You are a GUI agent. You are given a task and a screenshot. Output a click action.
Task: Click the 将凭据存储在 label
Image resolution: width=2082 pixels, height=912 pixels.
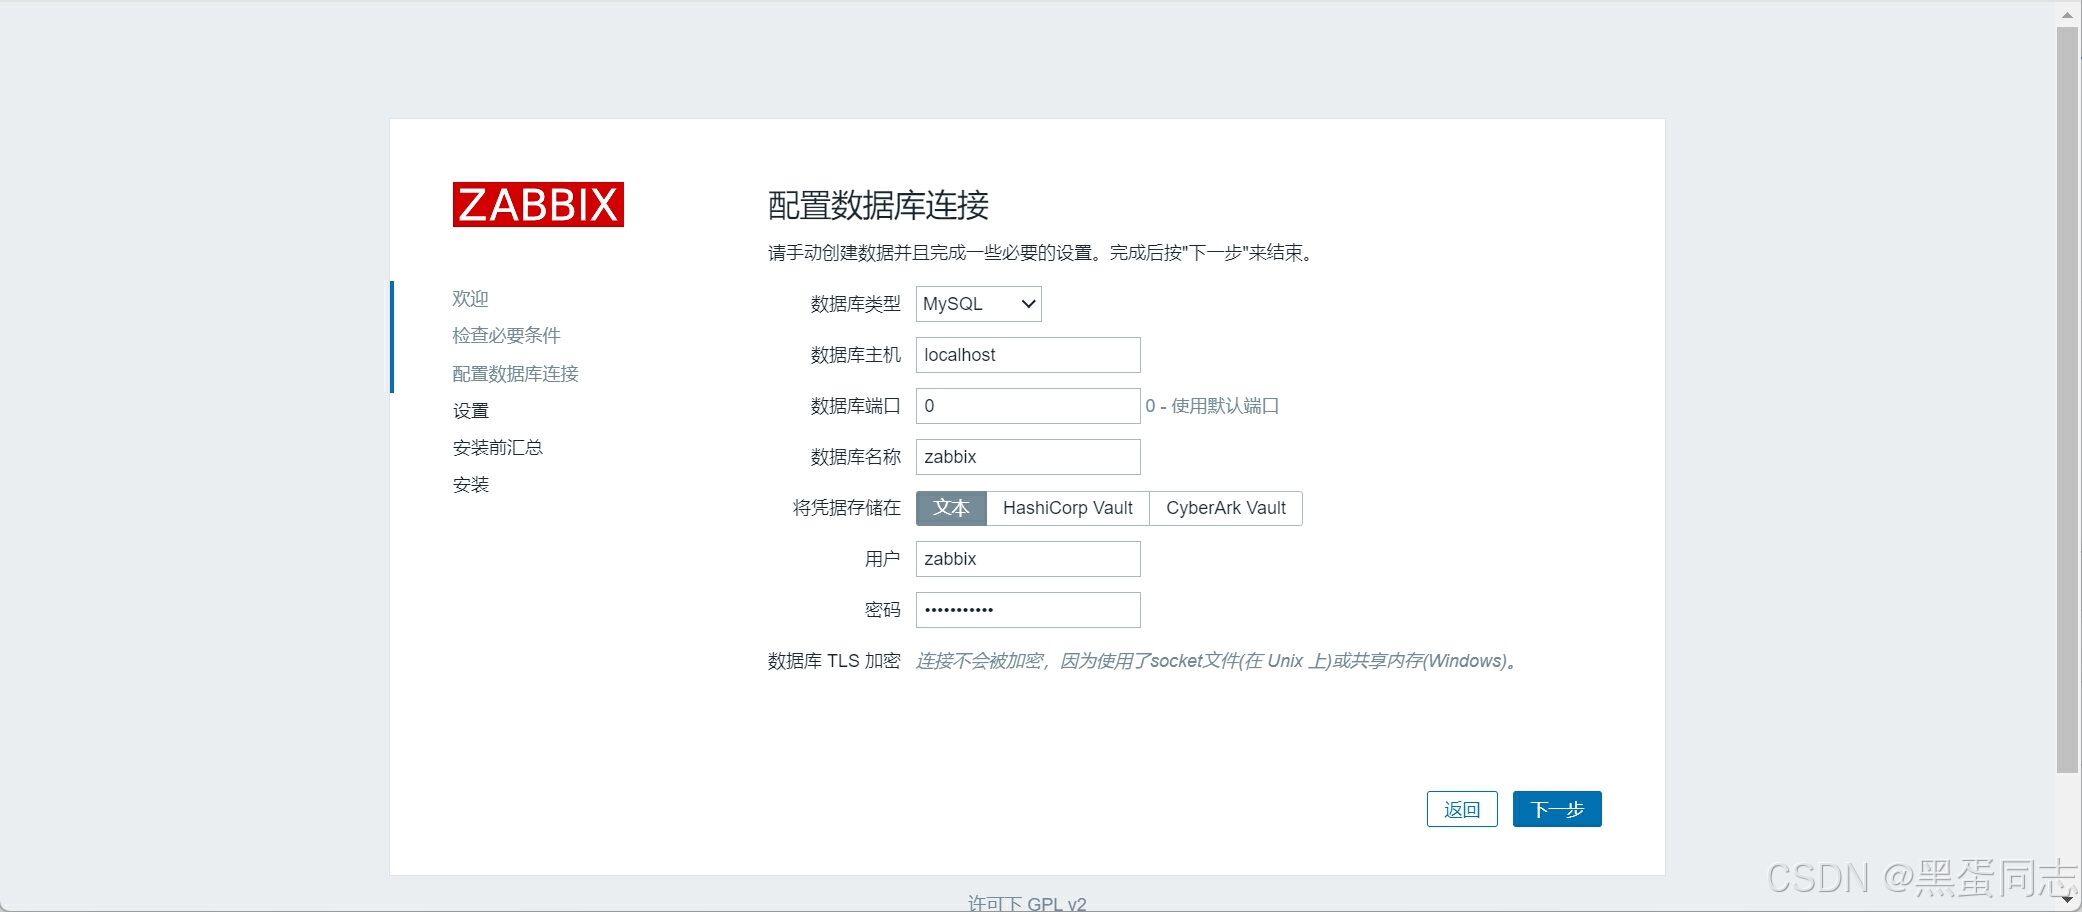[x=846, y=508]
